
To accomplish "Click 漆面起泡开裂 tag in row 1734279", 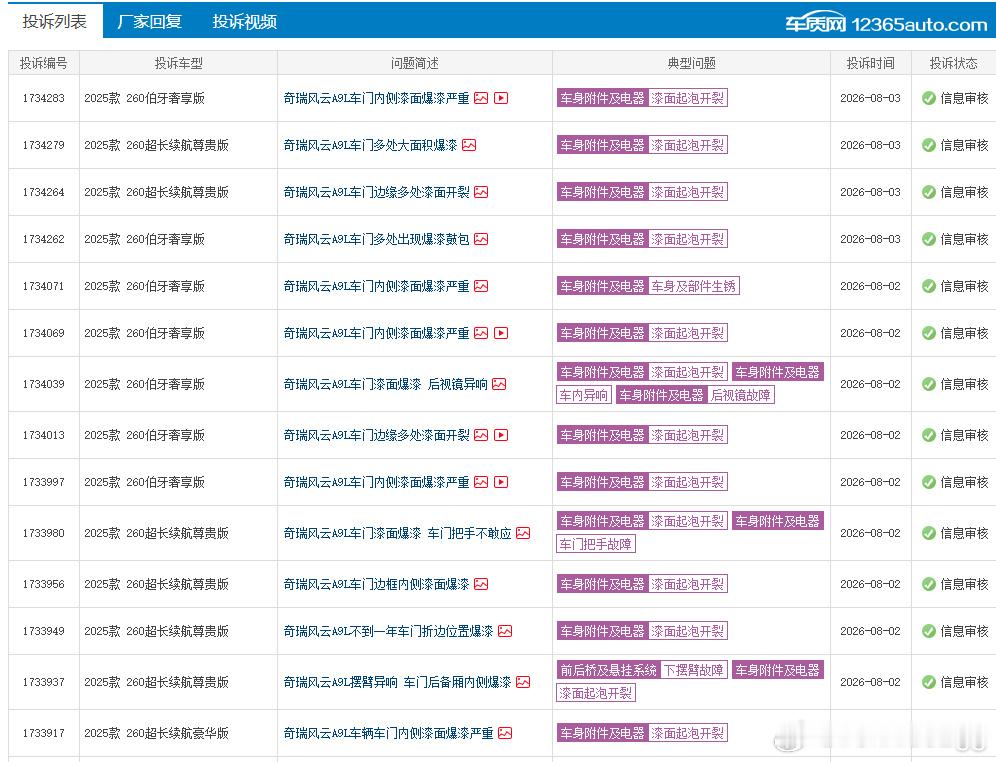I will (x=688, y=145).
